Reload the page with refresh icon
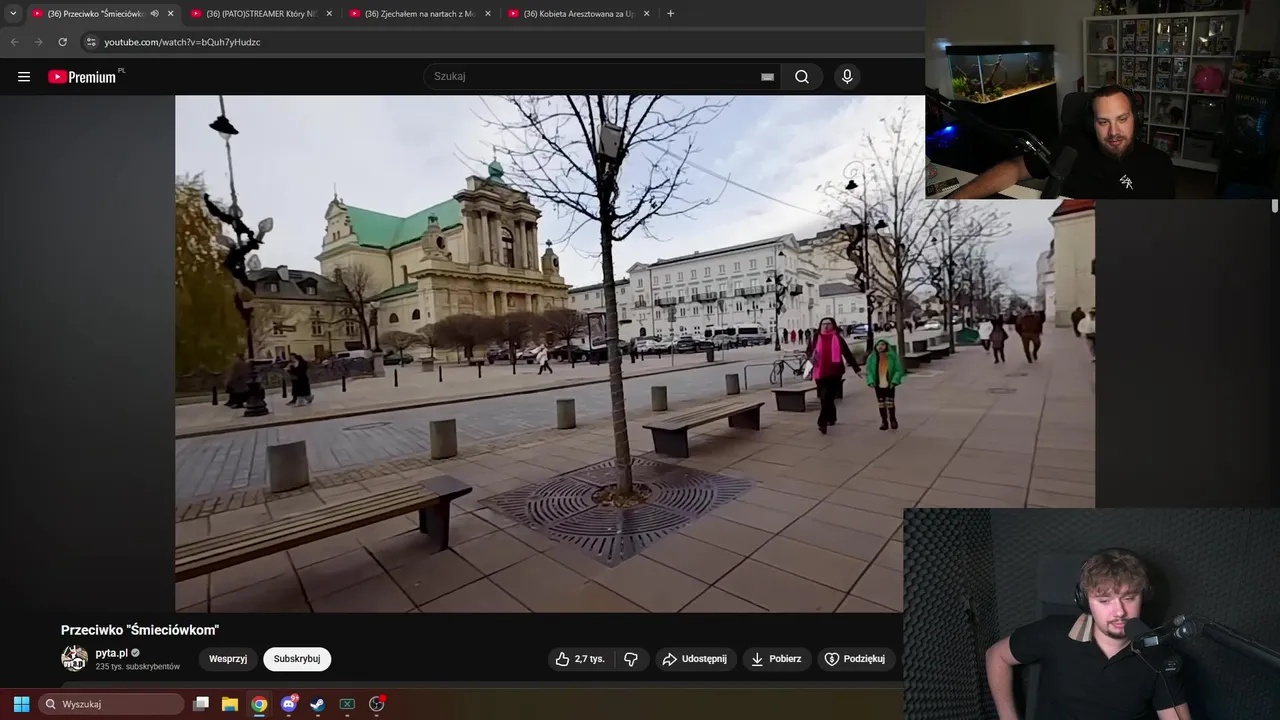Viewport: 1280px width, 720px height. (x=62, y=42)
